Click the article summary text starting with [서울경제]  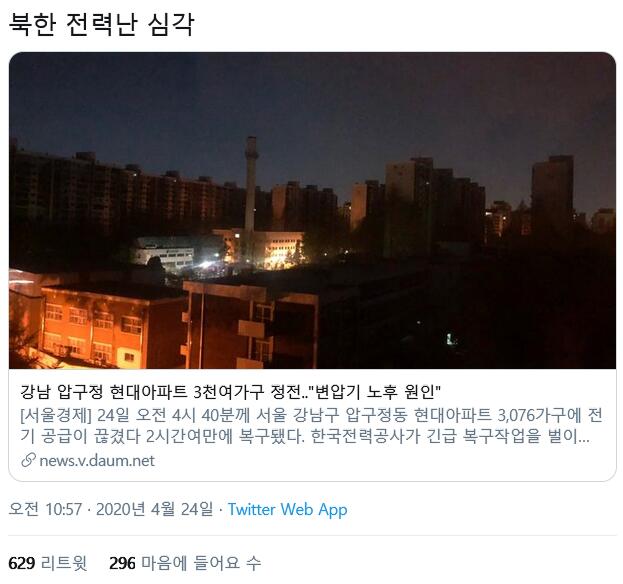(x=312, y=426)
